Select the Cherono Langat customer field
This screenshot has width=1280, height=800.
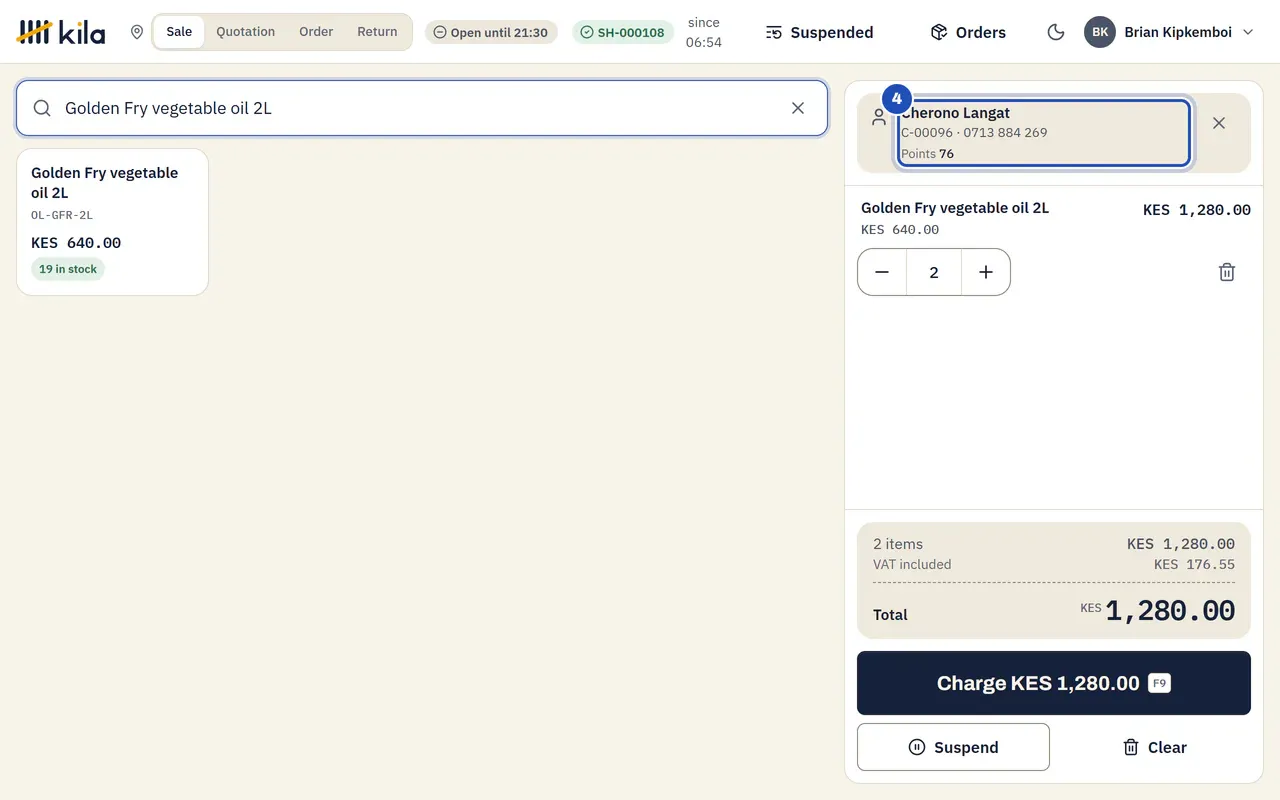click(1044, 133)
